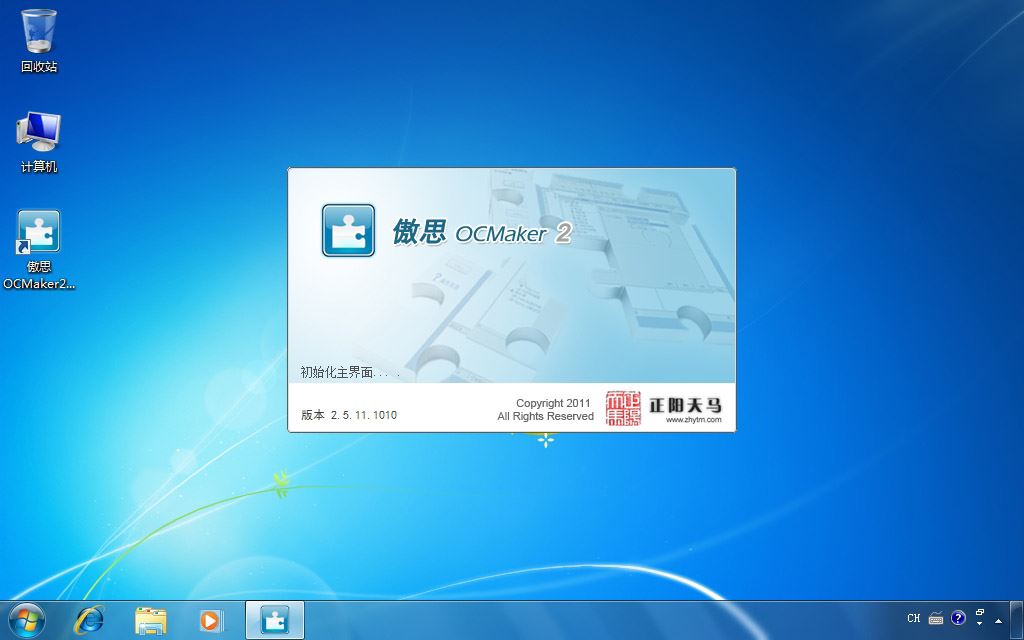Image resolution: width=1024 pixels, height=640 pixels.
Task: Launch Internet Explorer from the taskbar
Action: (89, 620)
